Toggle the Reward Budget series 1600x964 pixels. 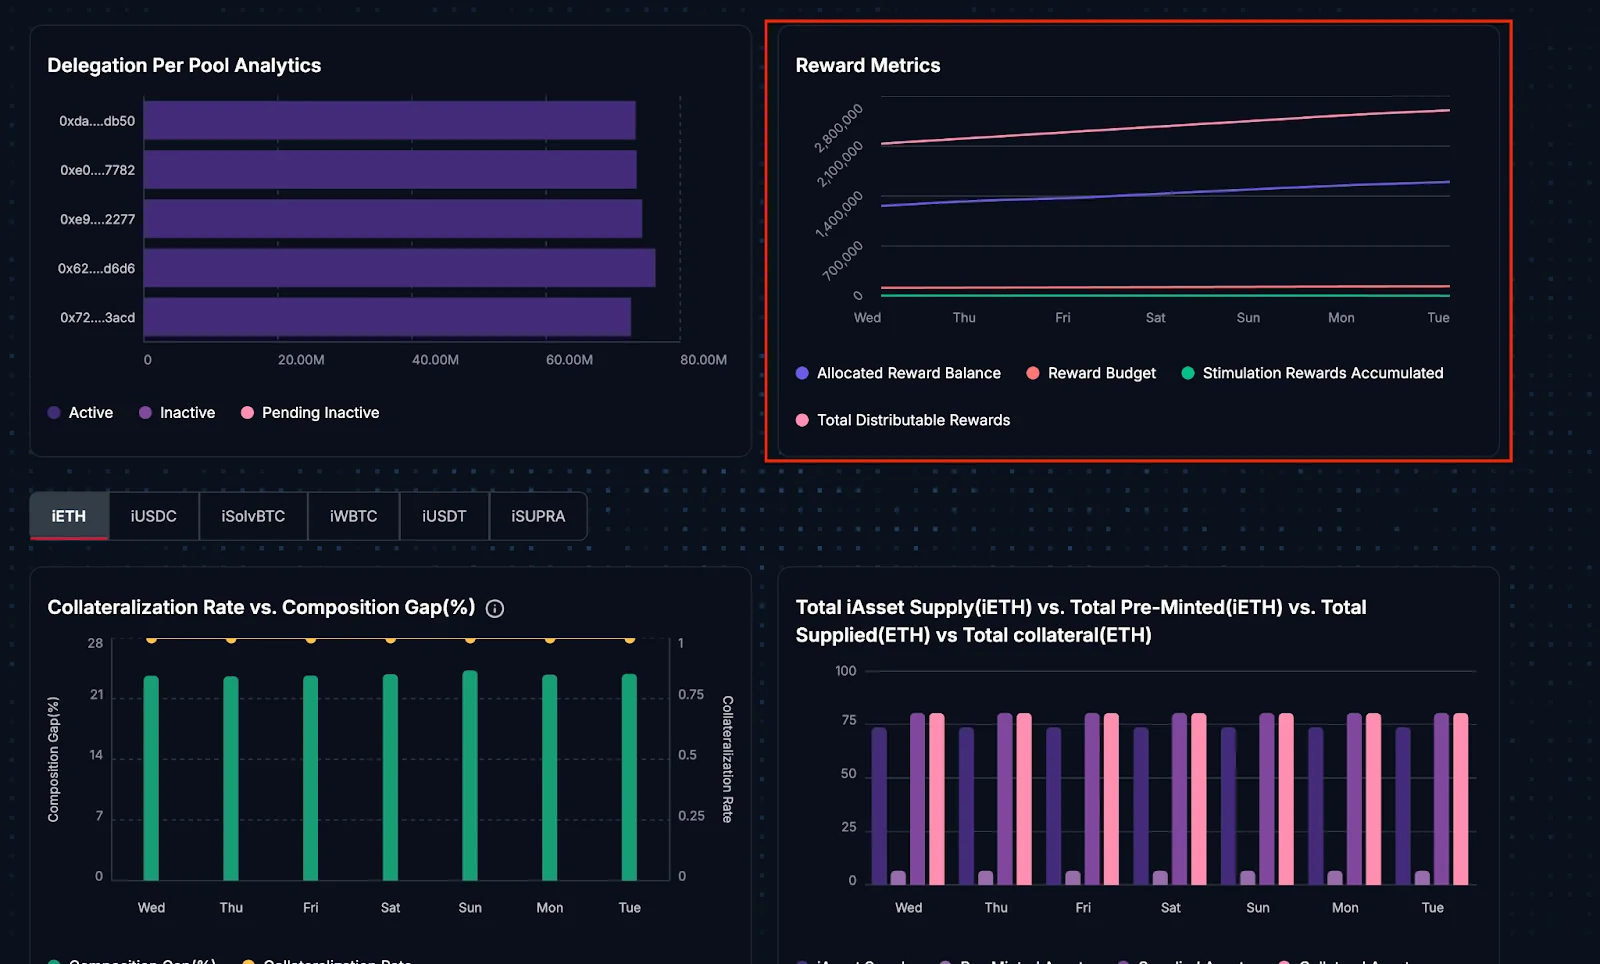1091,373
